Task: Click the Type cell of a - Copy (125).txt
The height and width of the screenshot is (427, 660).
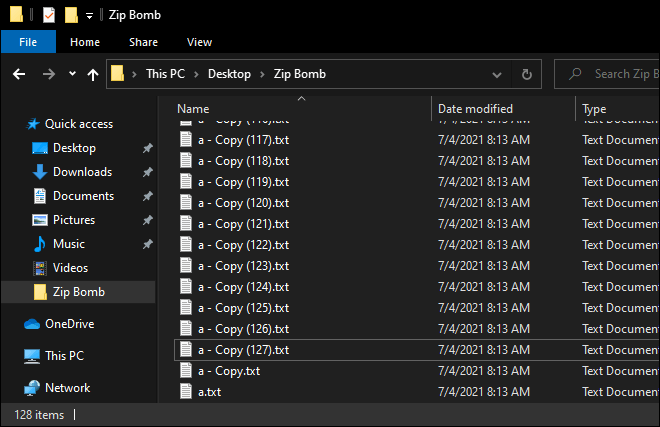Action: [620, 308]
